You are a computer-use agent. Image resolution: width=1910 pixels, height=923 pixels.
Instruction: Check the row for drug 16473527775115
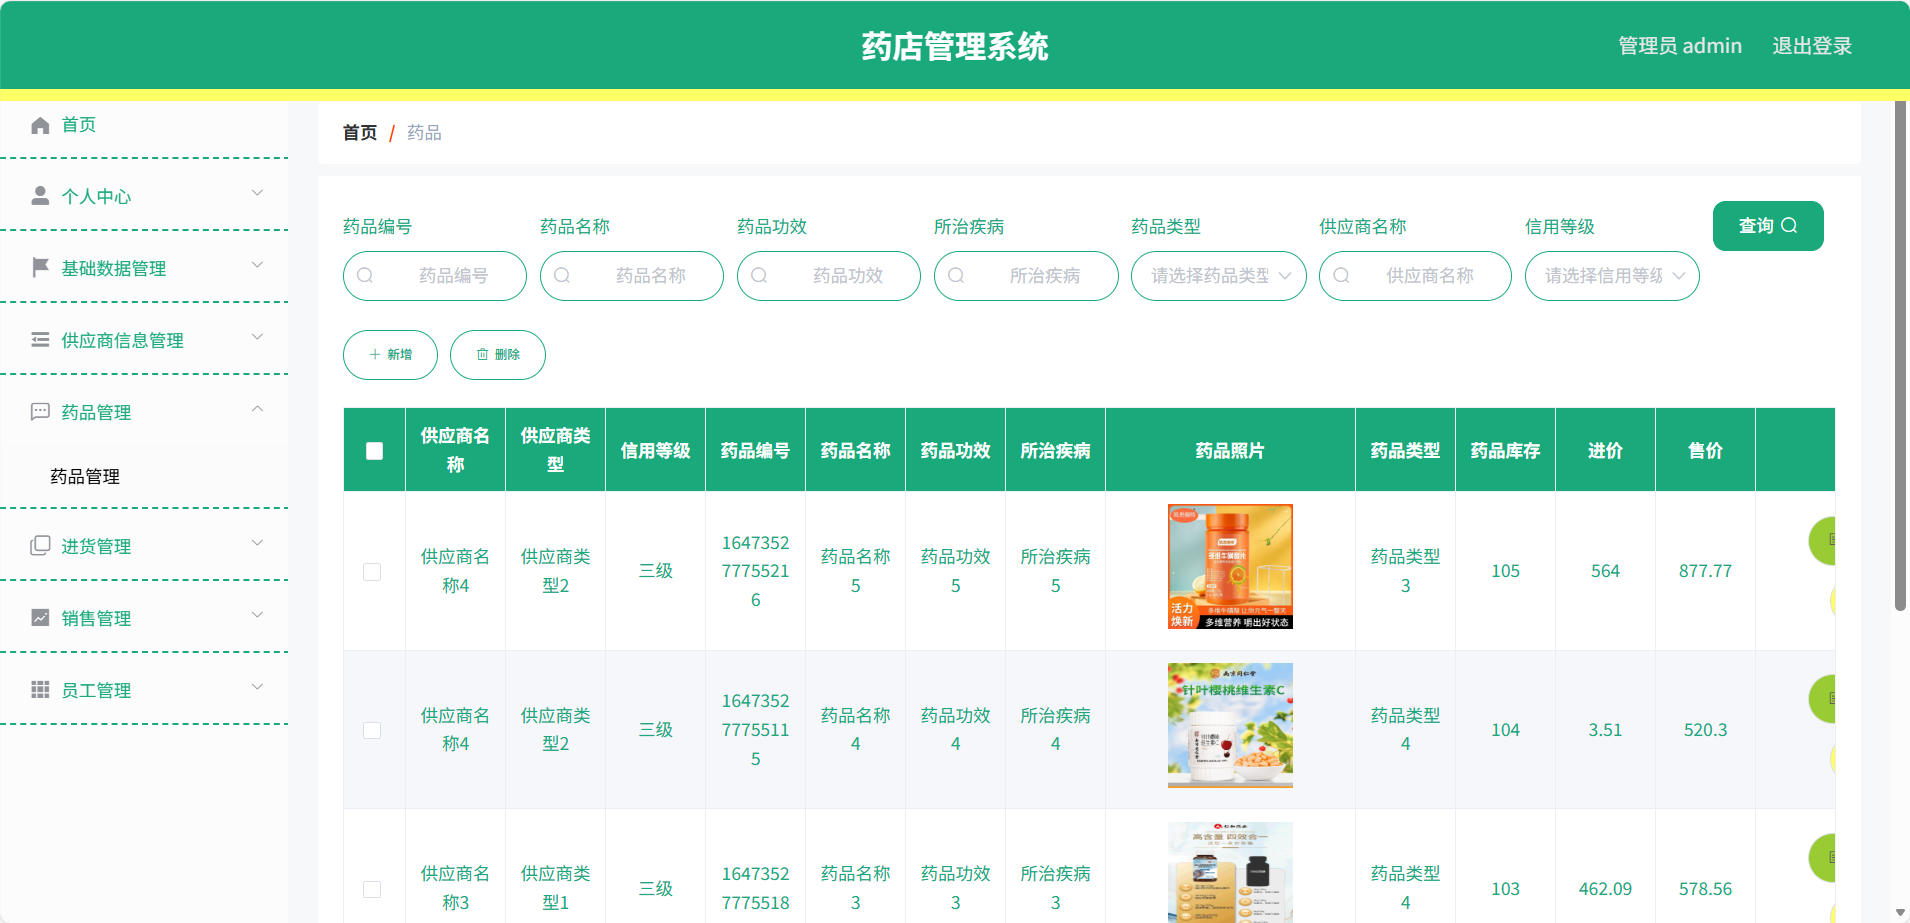(372, 731)
